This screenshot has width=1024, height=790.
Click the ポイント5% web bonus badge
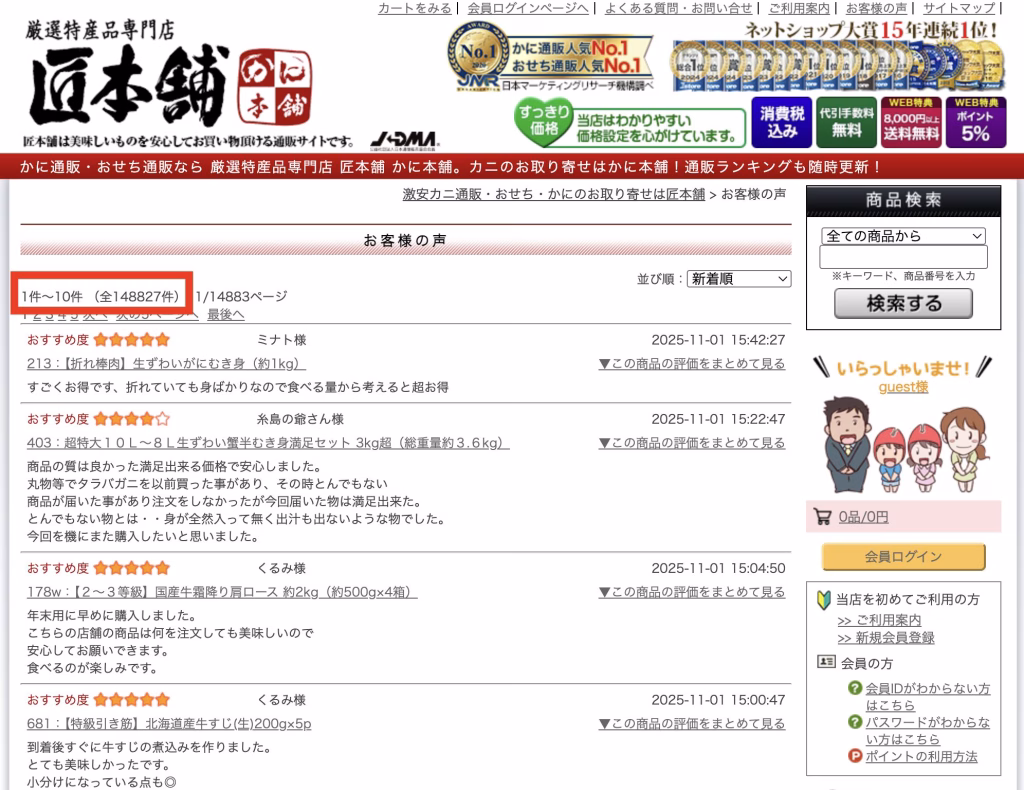point(975,122)
